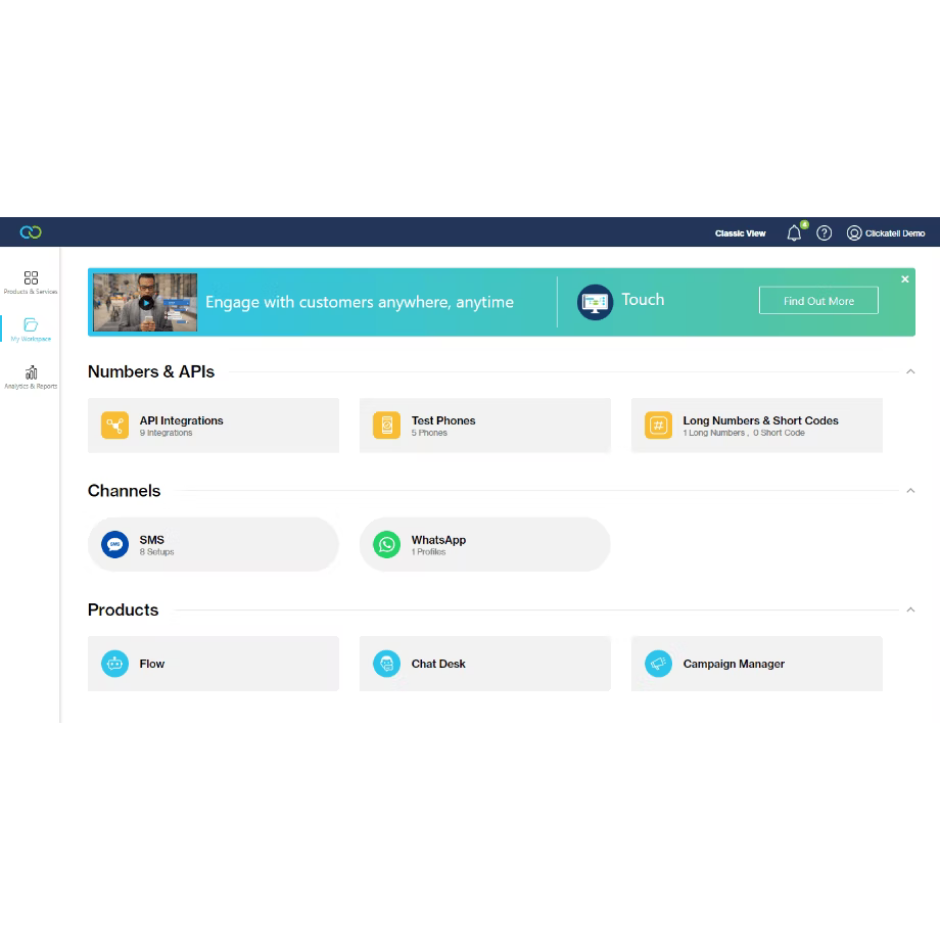Click the Touch monitor icon in banner
940x940 pixels.
tap(595, 302)
